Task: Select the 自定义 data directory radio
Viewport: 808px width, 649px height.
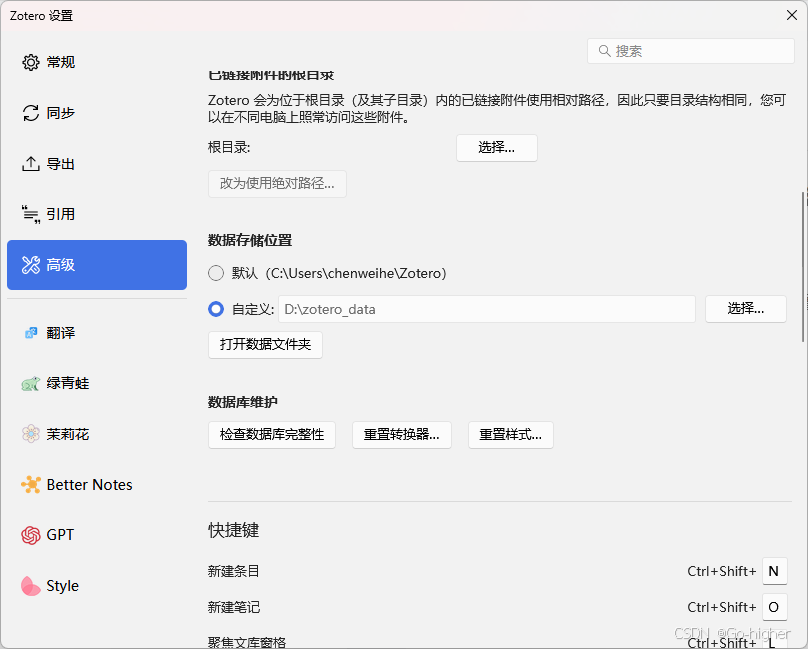Action: [x=216, y=309]
